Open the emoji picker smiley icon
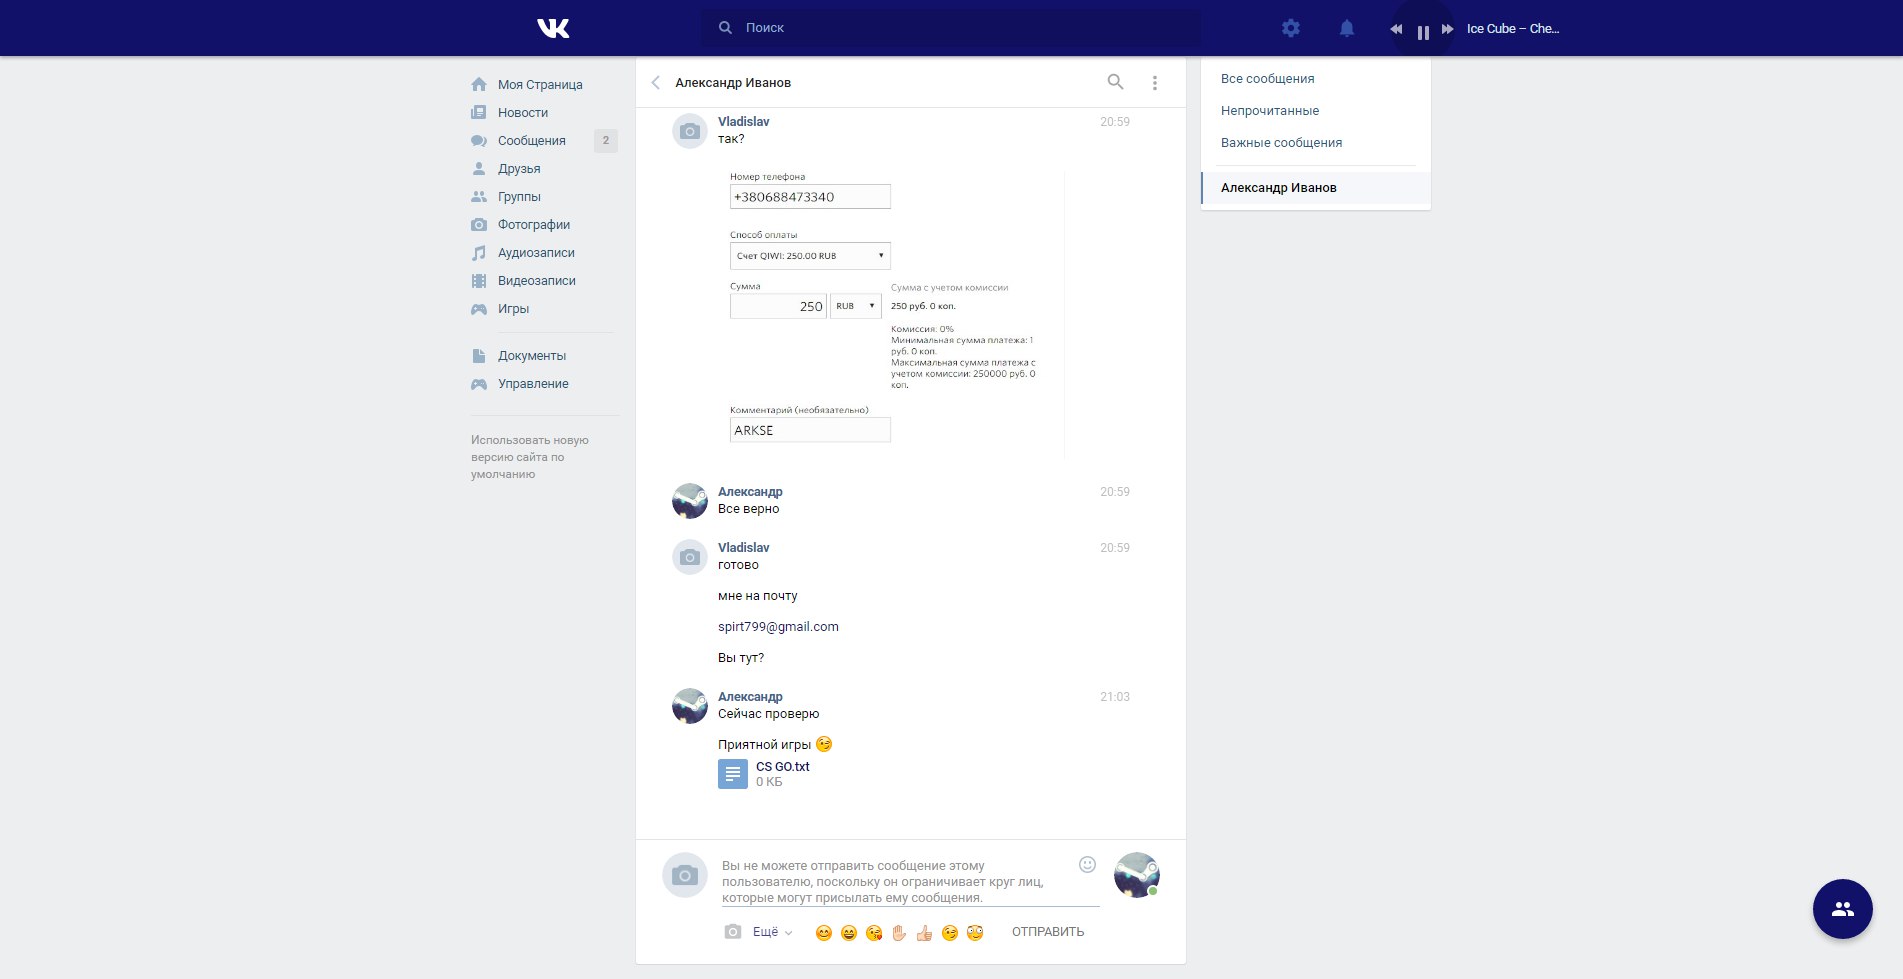This screenshot has height=979, width=1903. 1087,865
